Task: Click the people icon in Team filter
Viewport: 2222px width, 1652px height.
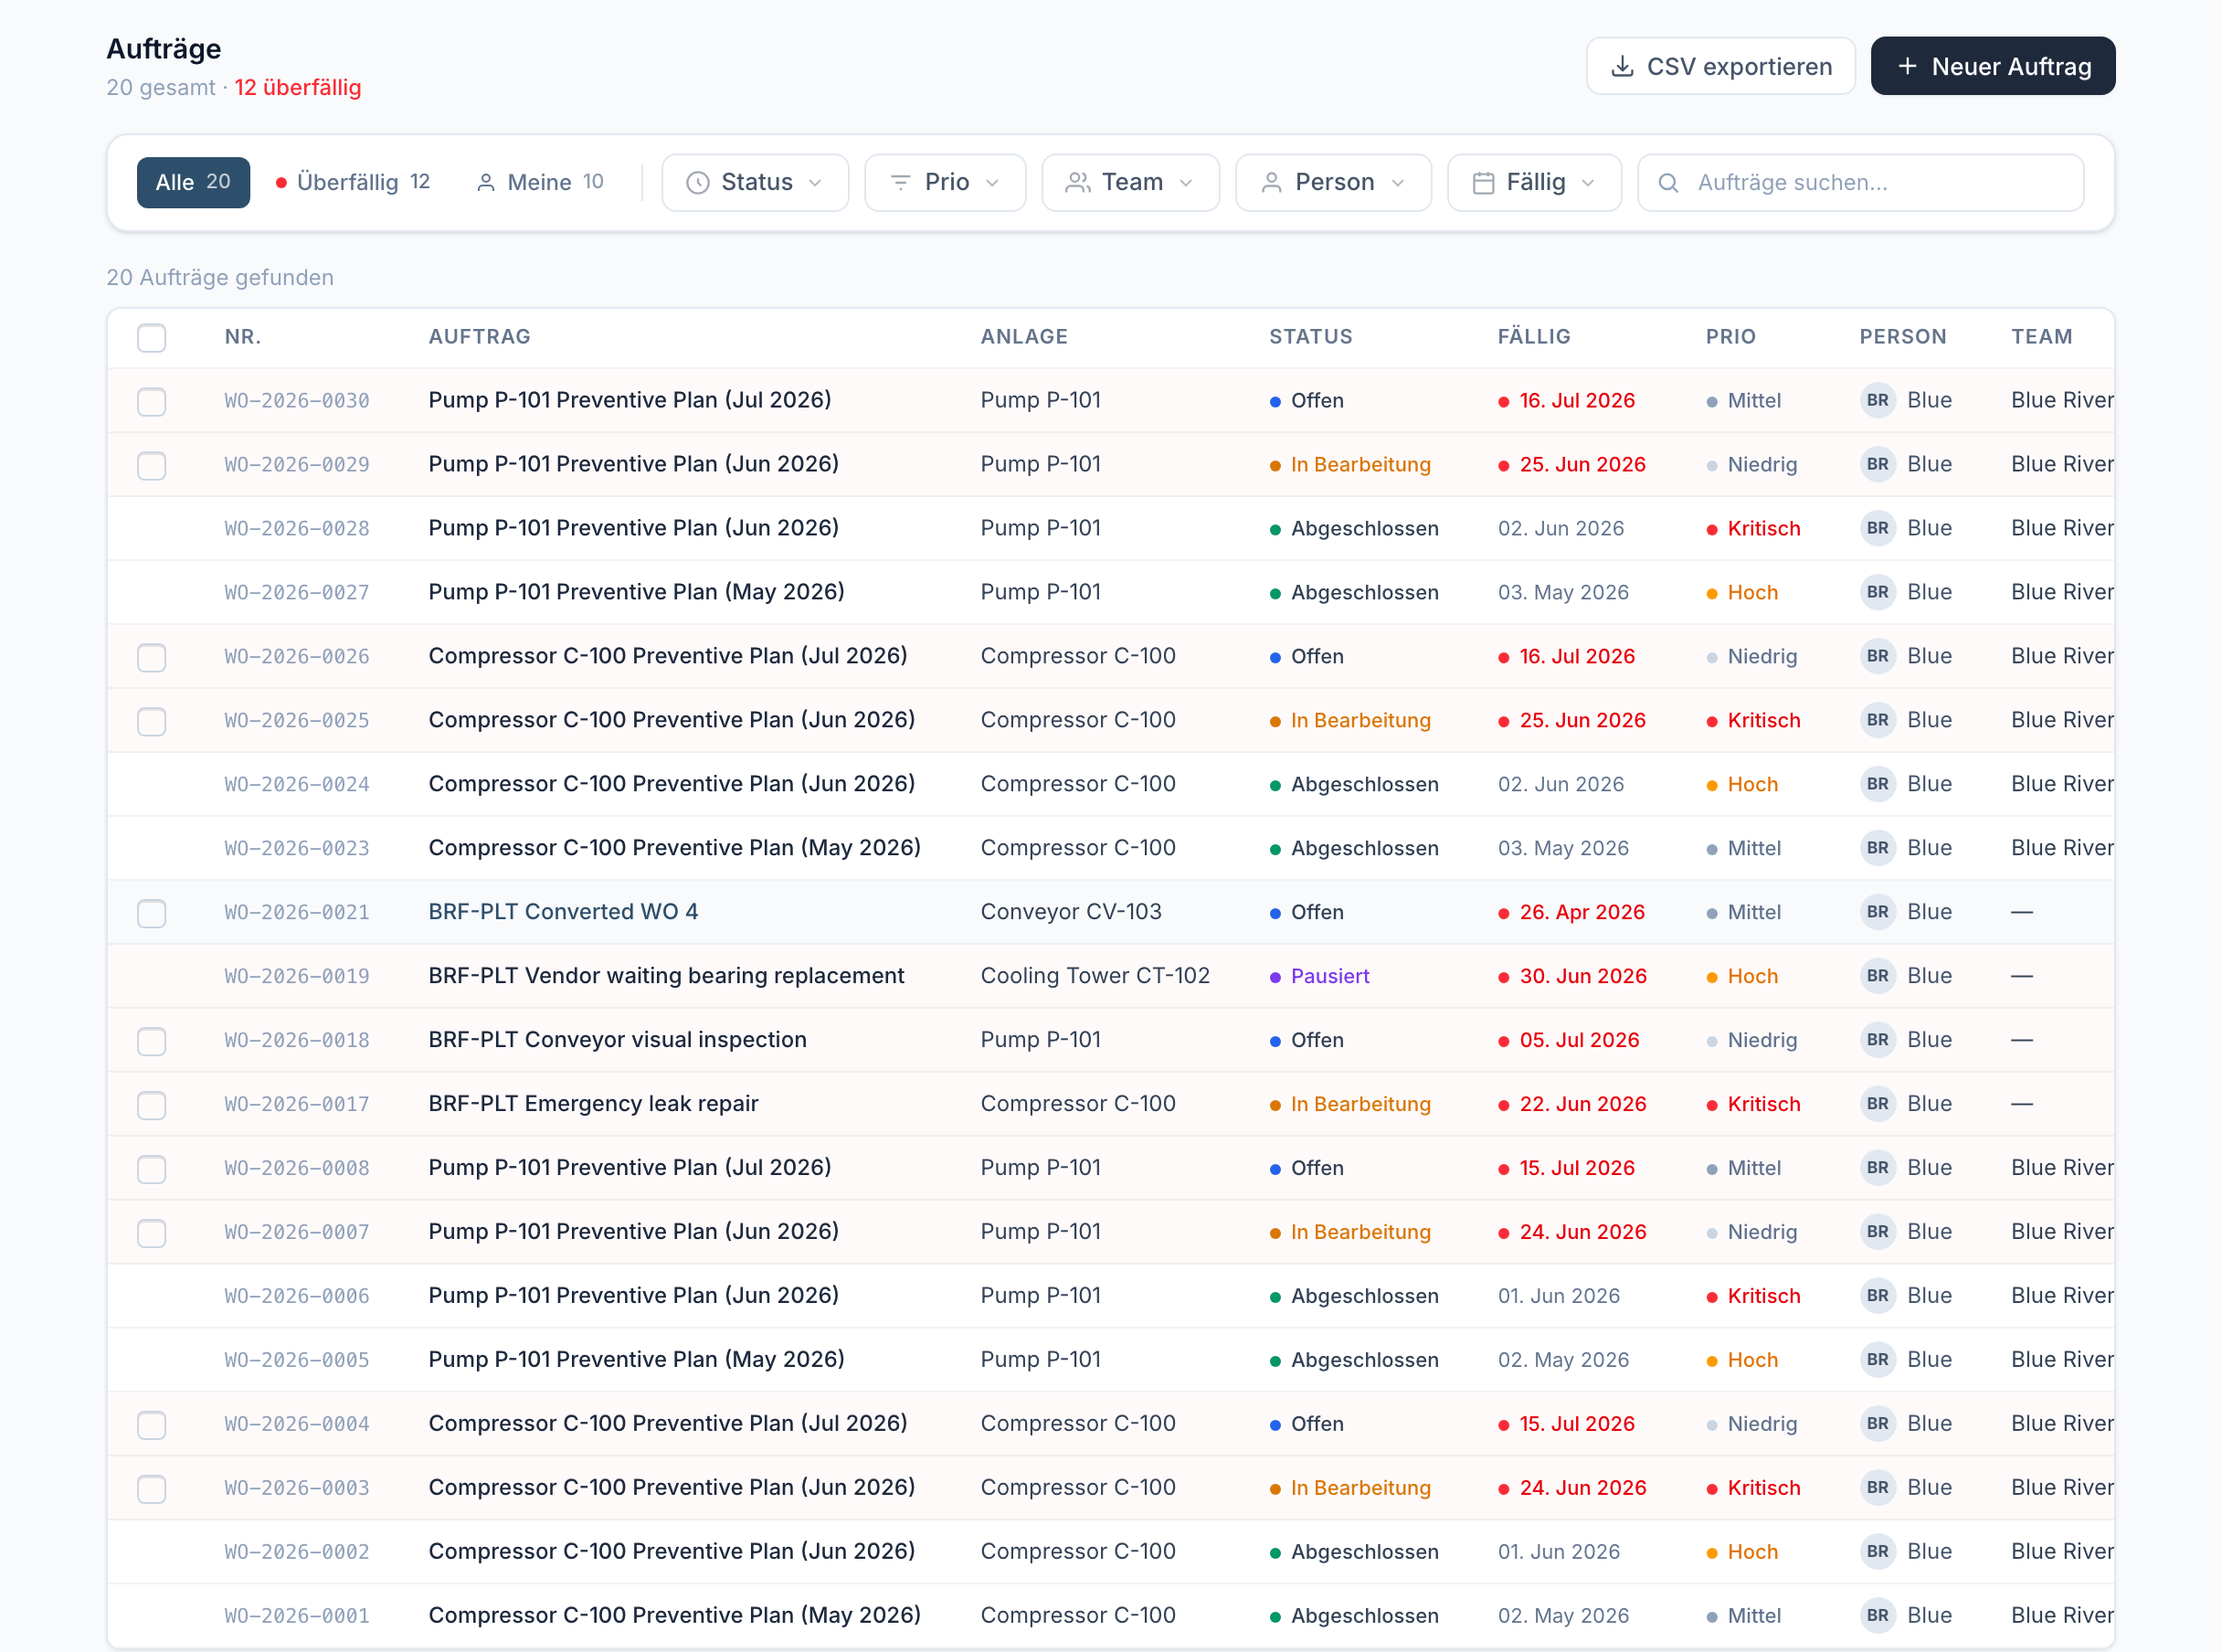Action: coord(1077,182)
